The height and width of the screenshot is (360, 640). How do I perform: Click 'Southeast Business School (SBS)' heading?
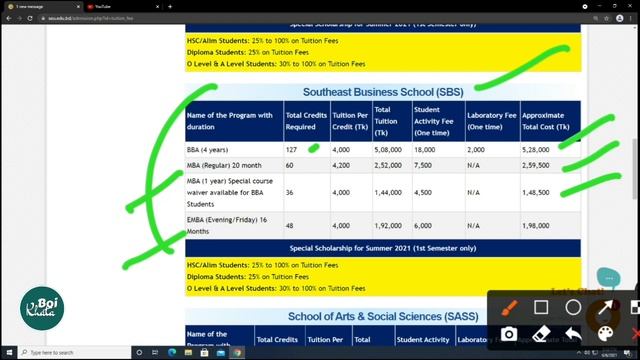[x=383, y=92]
